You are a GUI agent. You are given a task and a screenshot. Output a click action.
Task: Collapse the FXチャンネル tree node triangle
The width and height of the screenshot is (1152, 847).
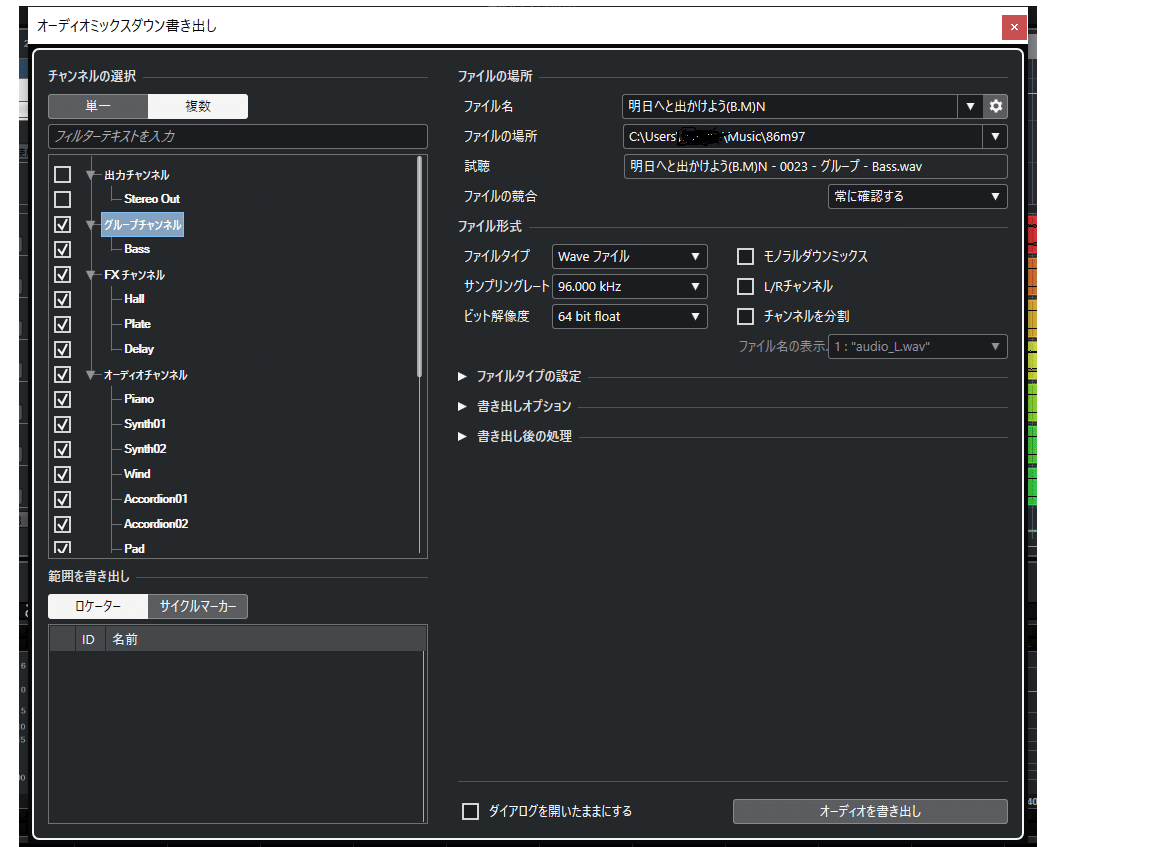[x=91, y=275]
